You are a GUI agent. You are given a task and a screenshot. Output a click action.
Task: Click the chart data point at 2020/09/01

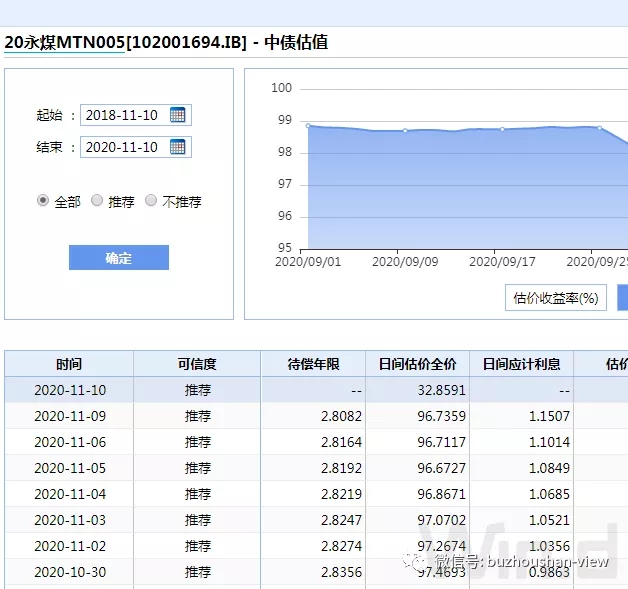click(x=308, y=126)
